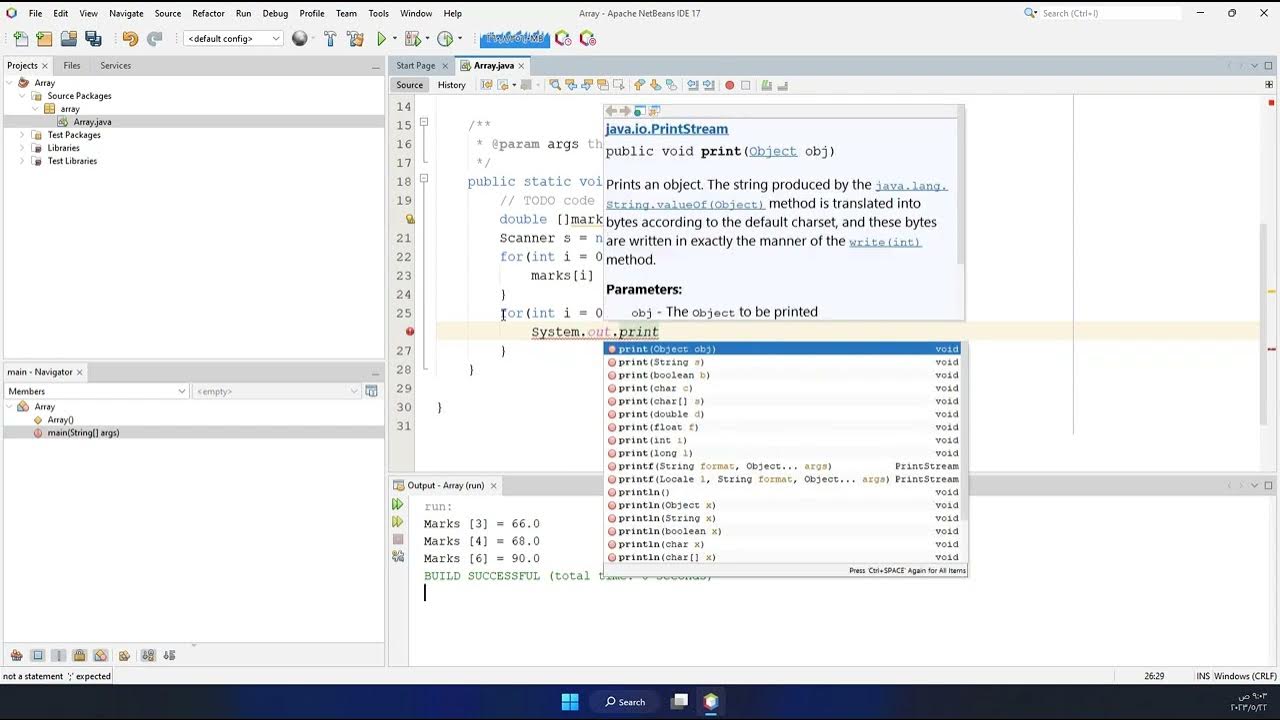
Task: Click the Find Selection magnifier in editor toolbar
Action: [x=555, y=85]
